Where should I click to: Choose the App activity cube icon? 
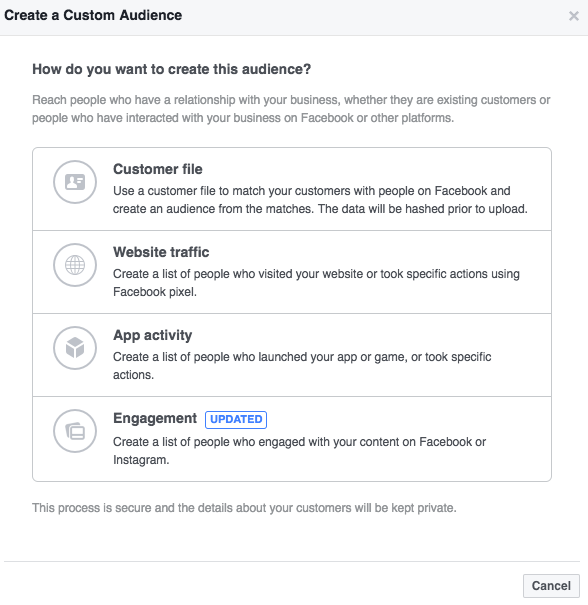[75, 348]
